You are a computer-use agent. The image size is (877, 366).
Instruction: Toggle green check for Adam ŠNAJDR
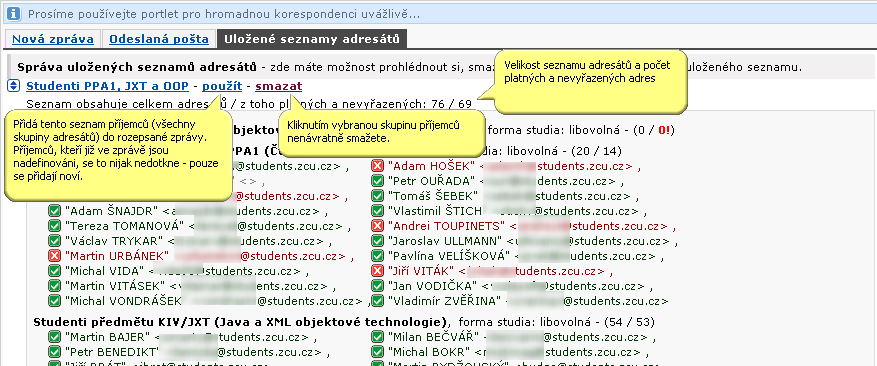(x=54, y=212)
